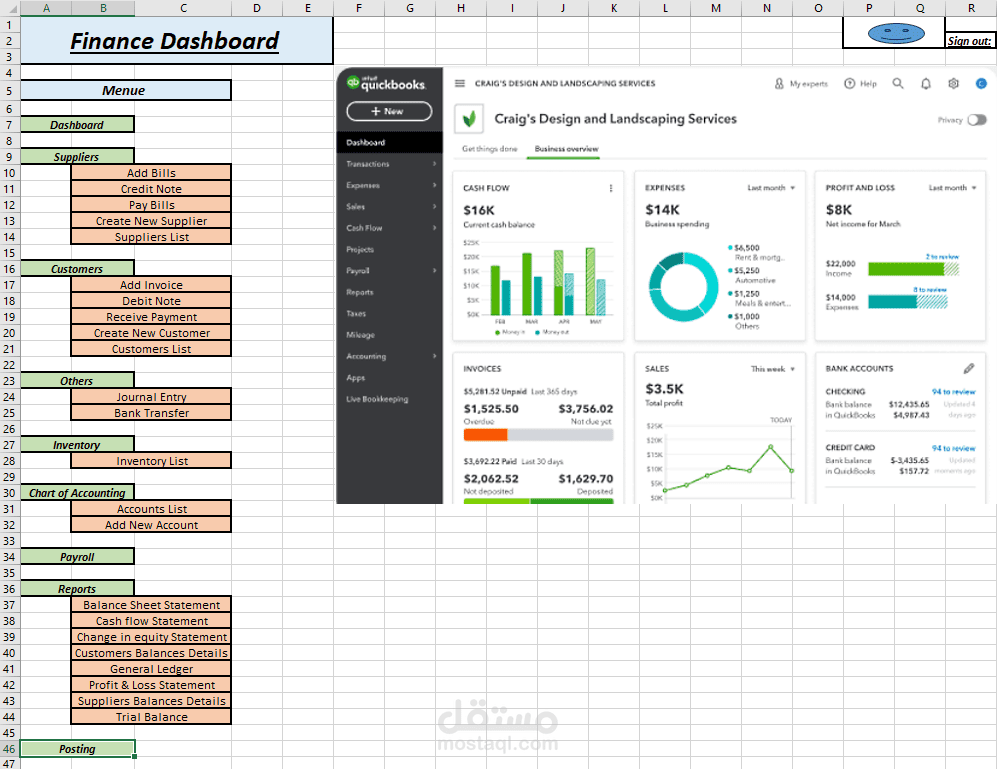Click the Suppliers List button

[151, 237]
